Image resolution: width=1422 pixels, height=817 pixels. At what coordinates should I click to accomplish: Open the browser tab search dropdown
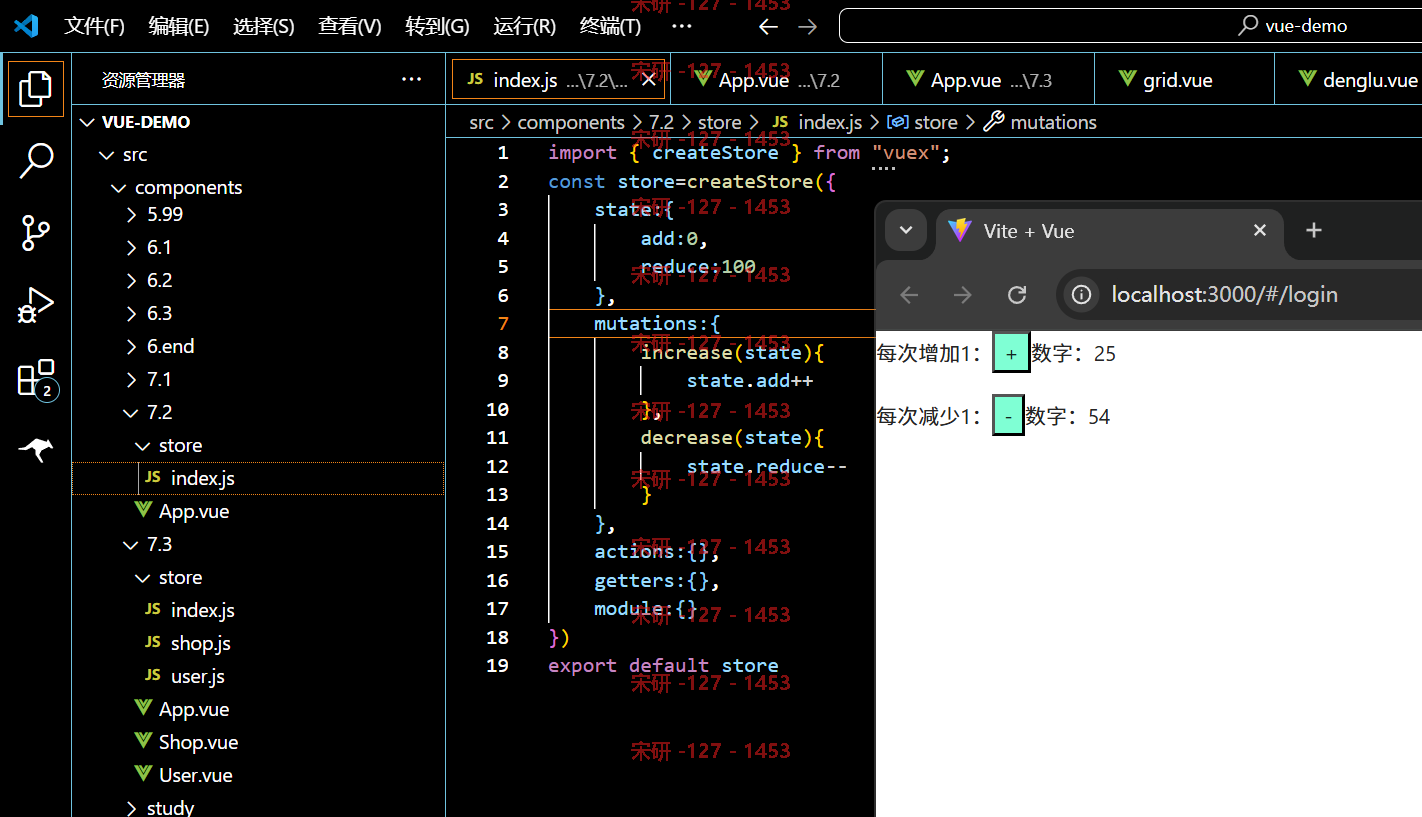tap(906, 230)
